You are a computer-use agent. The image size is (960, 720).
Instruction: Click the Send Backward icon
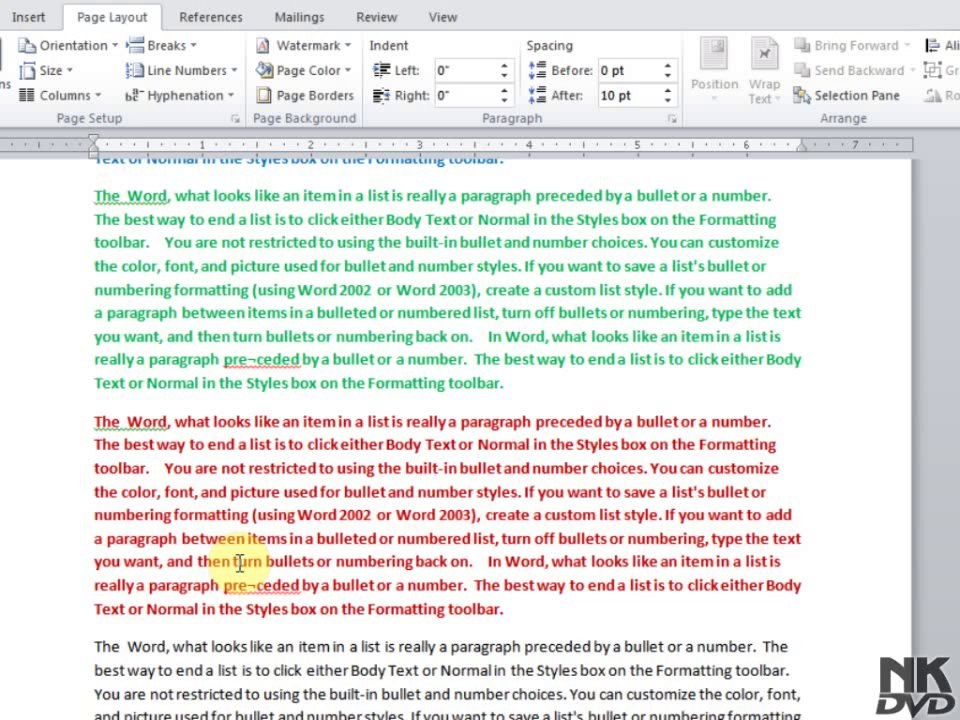(802, 70)
